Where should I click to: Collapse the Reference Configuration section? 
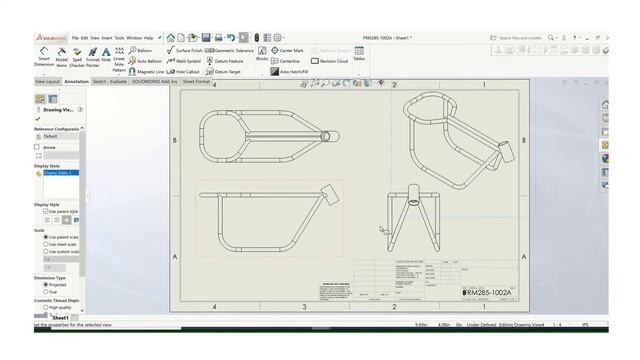point(82,129)
